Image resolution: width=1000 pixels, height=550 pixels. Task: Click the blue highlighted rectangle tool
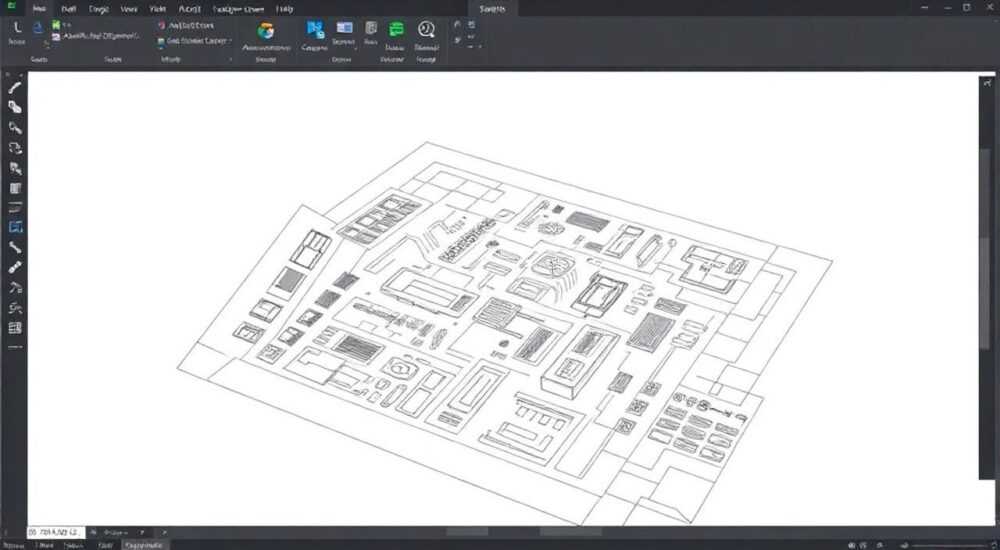coord(15,227)
